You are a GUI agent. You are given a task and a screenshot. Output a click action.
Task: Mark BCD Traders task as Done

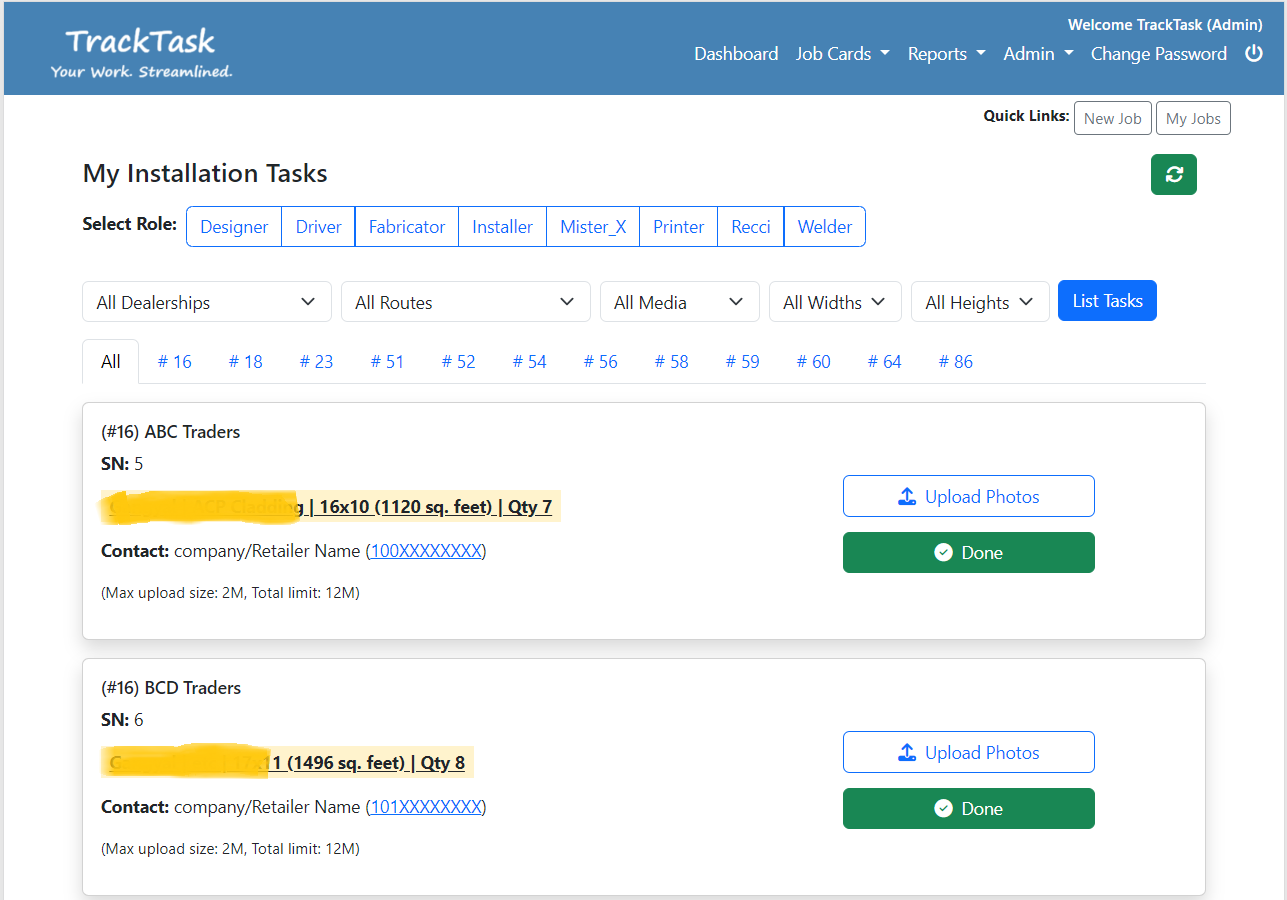(968, 809)
